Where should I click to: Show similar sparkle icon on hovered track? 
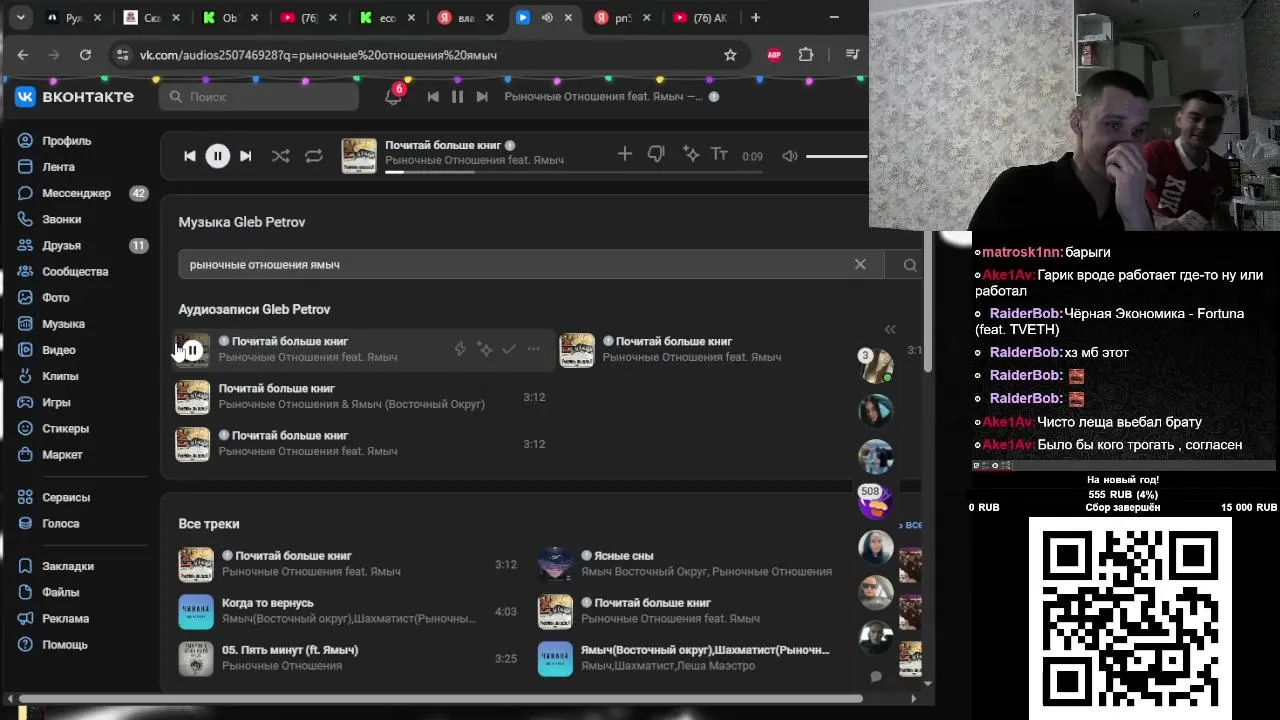point(485,349)
